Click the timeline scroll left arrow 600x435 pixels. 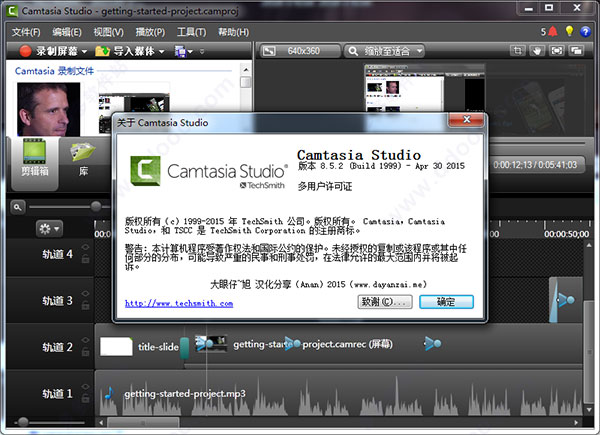(x=101, y=423)
